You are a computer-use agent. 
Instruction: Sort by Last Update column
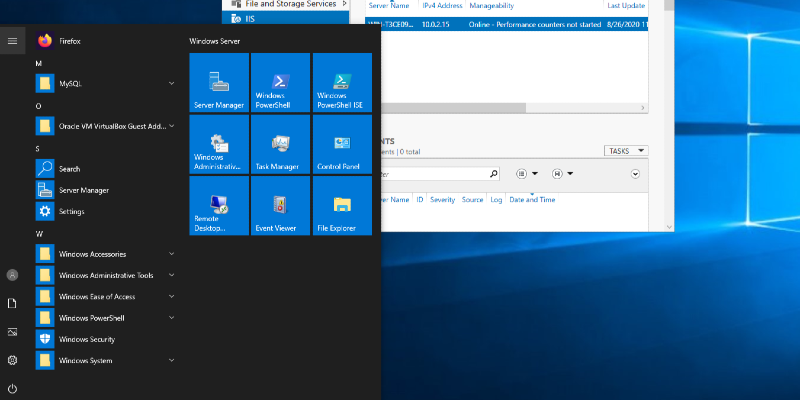click(x=626, y=6)
